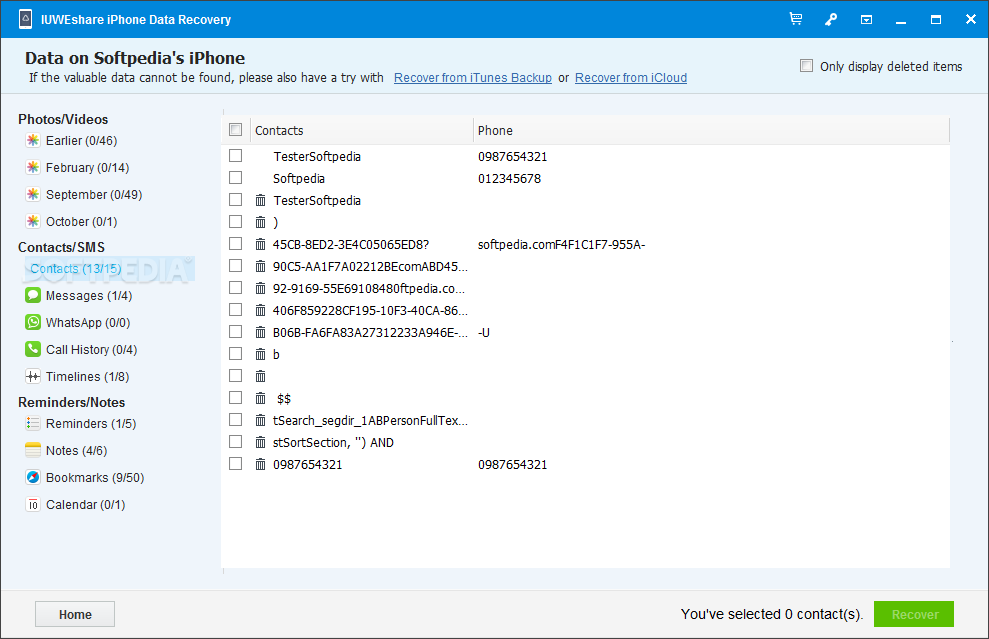The width and height of the screenshot is (989, 639).
Task: Check the stSortSection contact row
Action: click(235, 442)
